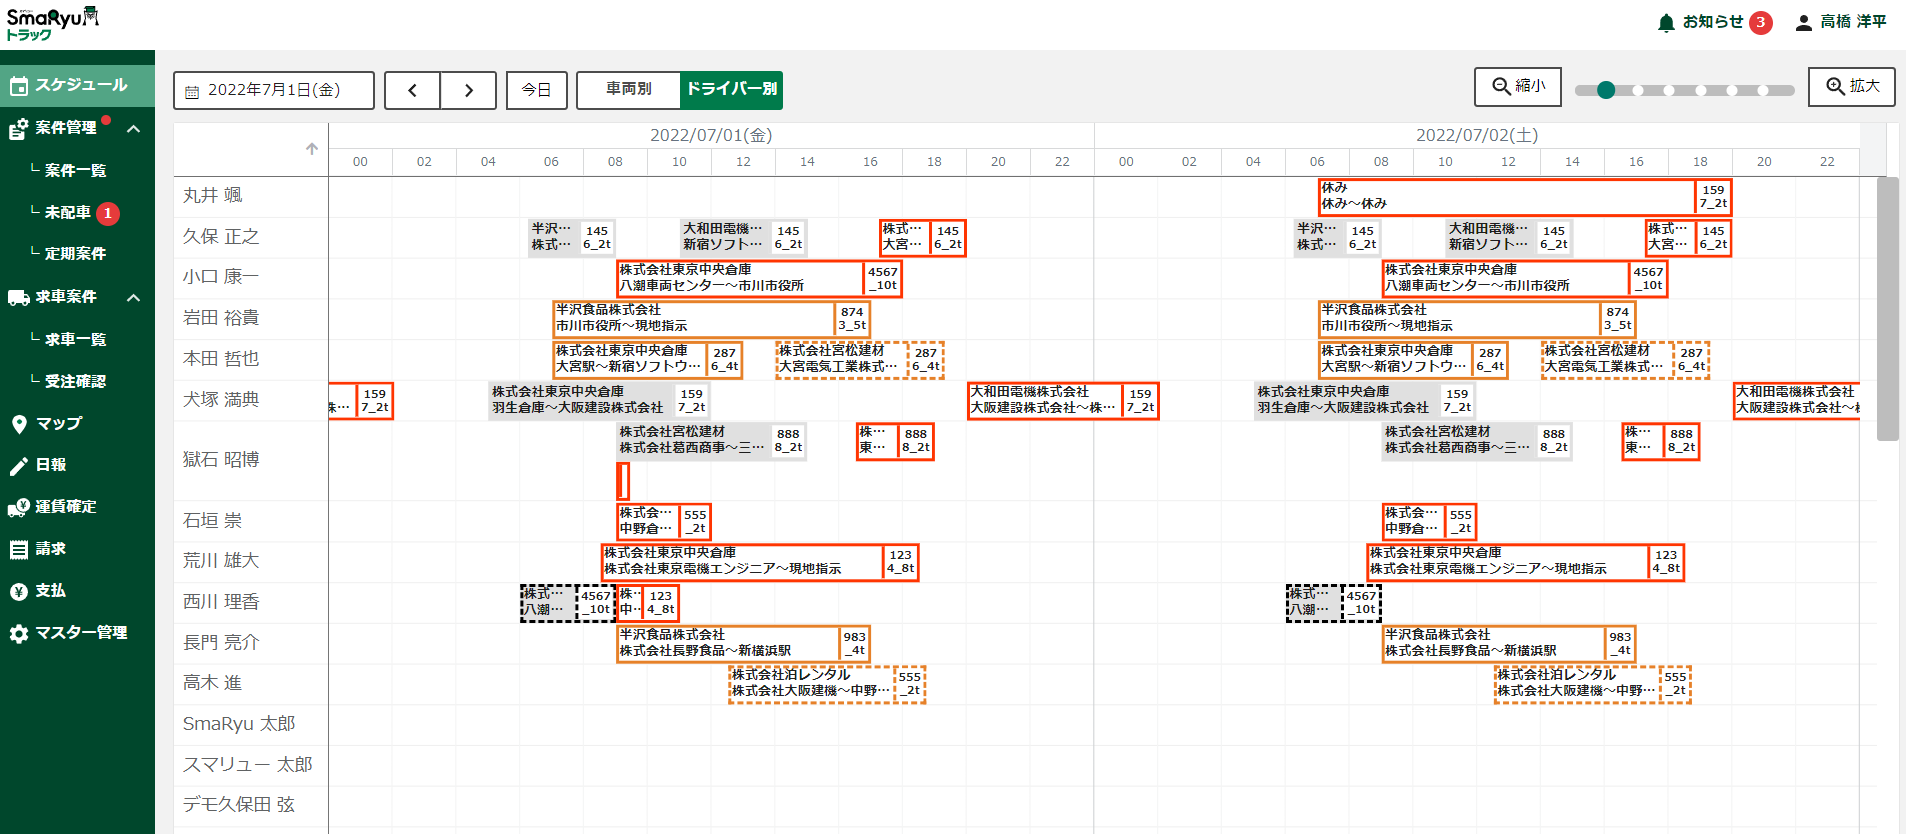Image resolution: width=1906 pixels, height=834 pixels.
Task: Click the SmaRyu トラック logo
Action: coord(52,24)
